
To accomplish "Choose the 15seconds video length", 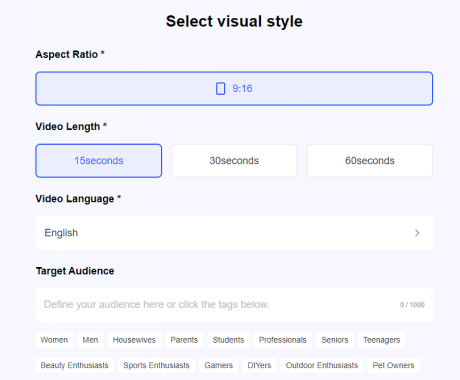I will [x=99, y=161].
